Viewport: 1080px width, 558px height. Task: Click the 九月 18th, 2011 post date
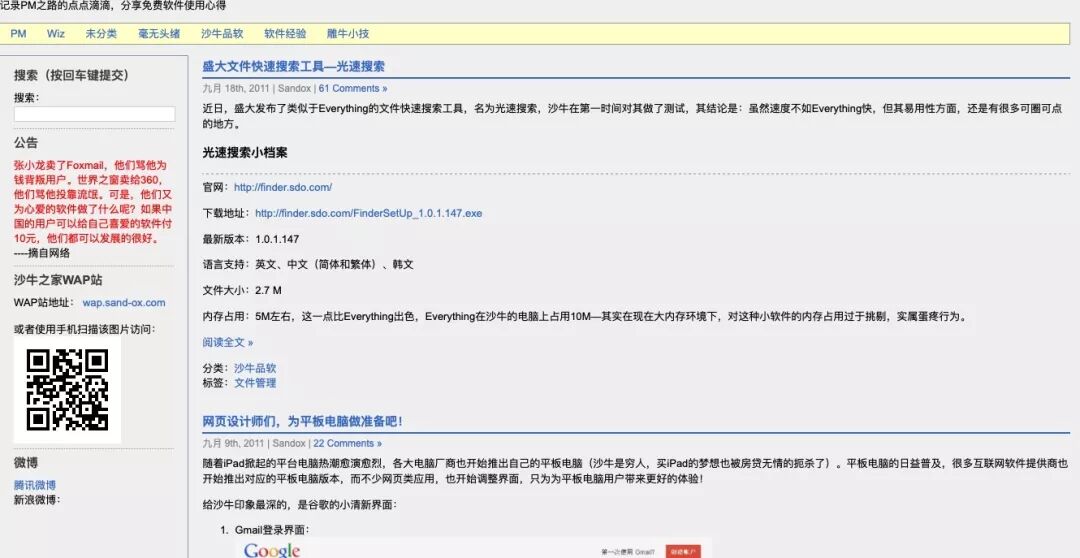(x=236, y=88)
